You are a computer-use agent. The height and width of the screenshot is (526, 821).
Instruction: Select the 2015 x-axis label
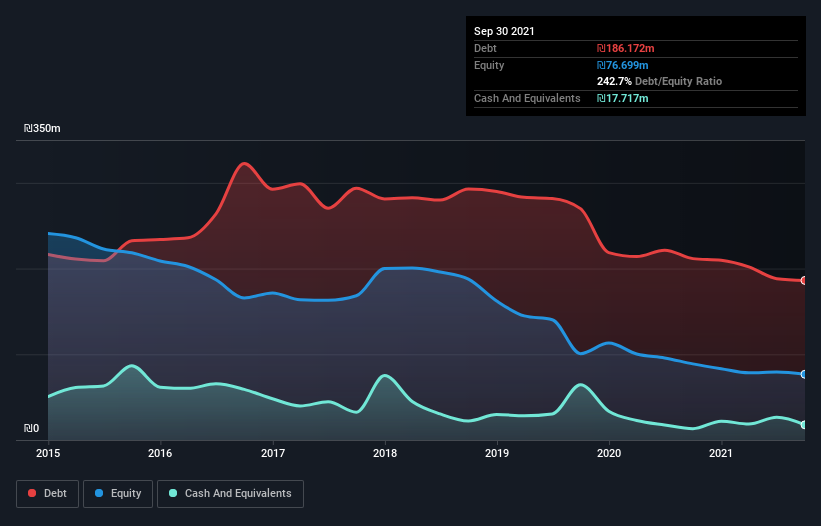coord(48,453)
